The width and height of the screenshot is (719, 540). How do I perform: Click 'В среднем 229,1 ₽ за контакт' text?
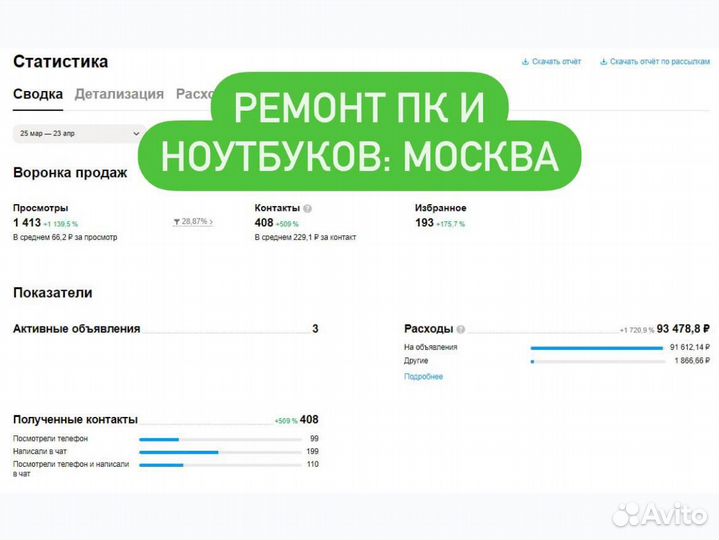pyautogui.click(x=305, y=237)
